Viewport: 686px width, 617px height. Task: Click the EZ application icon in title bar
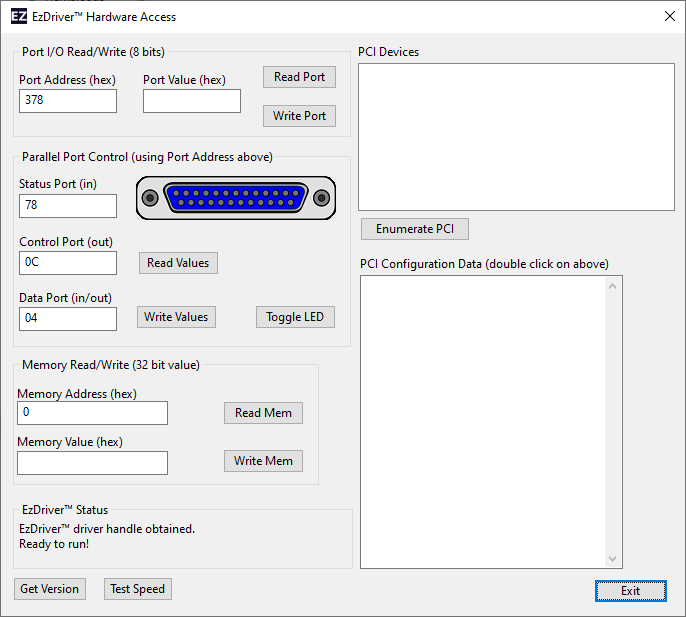pos(19,17)
